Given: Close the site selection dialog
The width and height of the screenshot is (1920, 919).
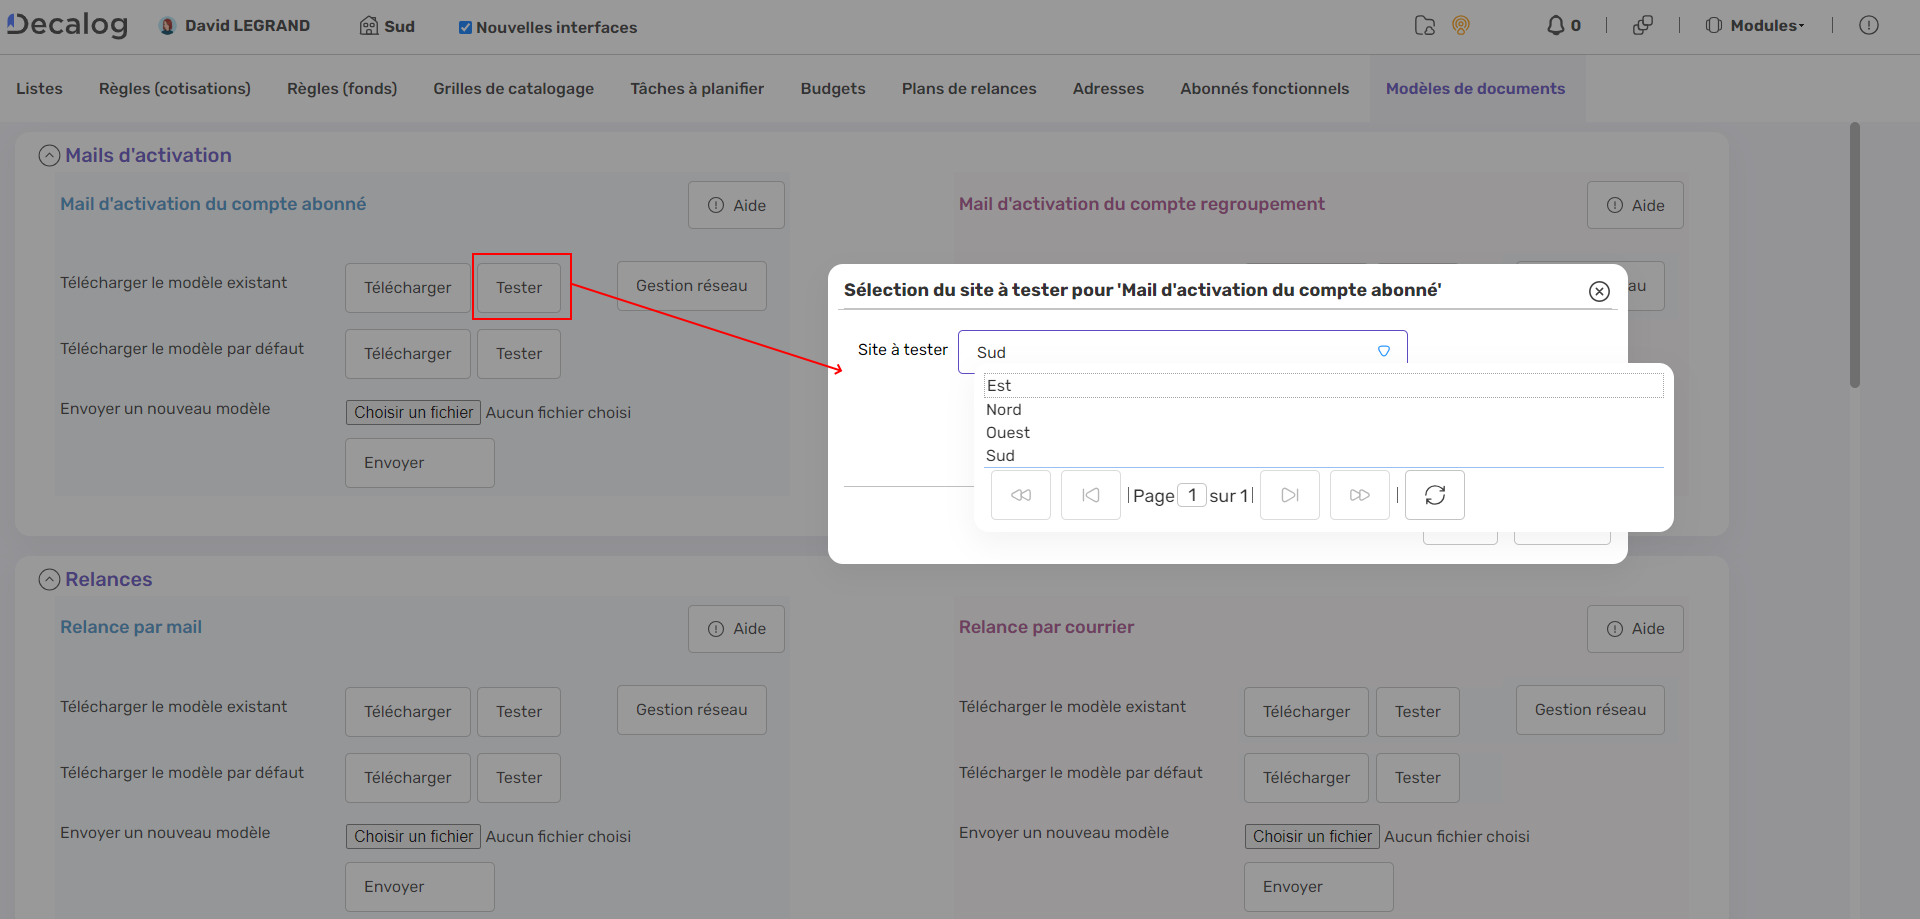Looking at the screenshot, I should 1599,291.
